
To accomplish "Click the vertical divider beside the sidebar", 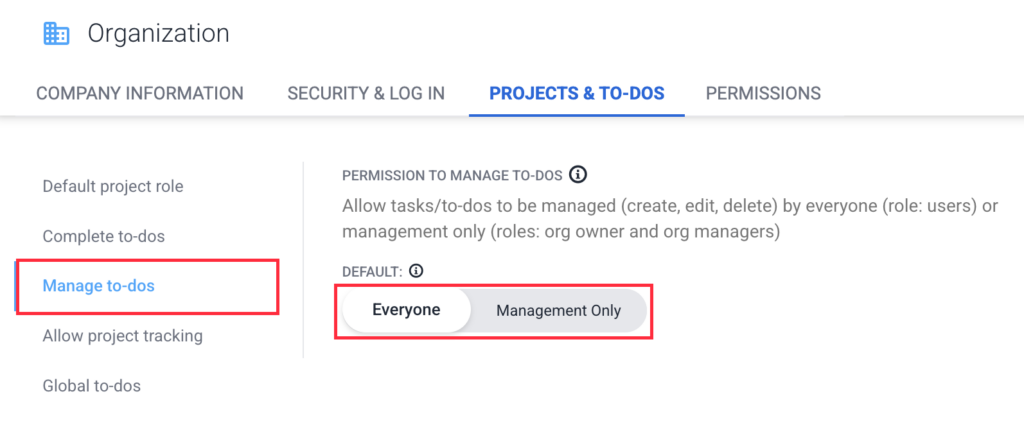I will pyautogui.click(x=303, y=260).
